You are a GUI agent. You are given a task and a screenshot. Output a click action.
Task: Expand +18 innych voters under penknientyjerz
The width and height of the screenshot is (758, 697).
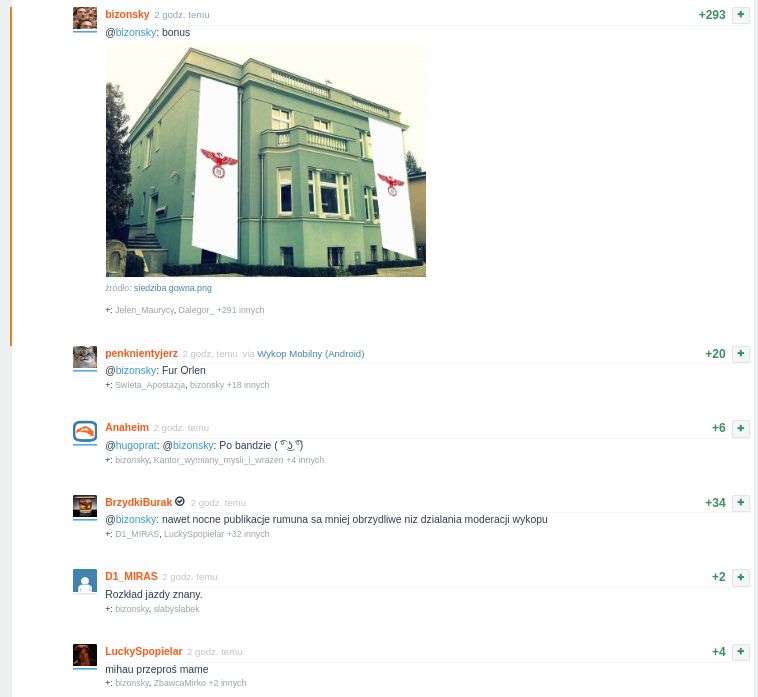248,385
